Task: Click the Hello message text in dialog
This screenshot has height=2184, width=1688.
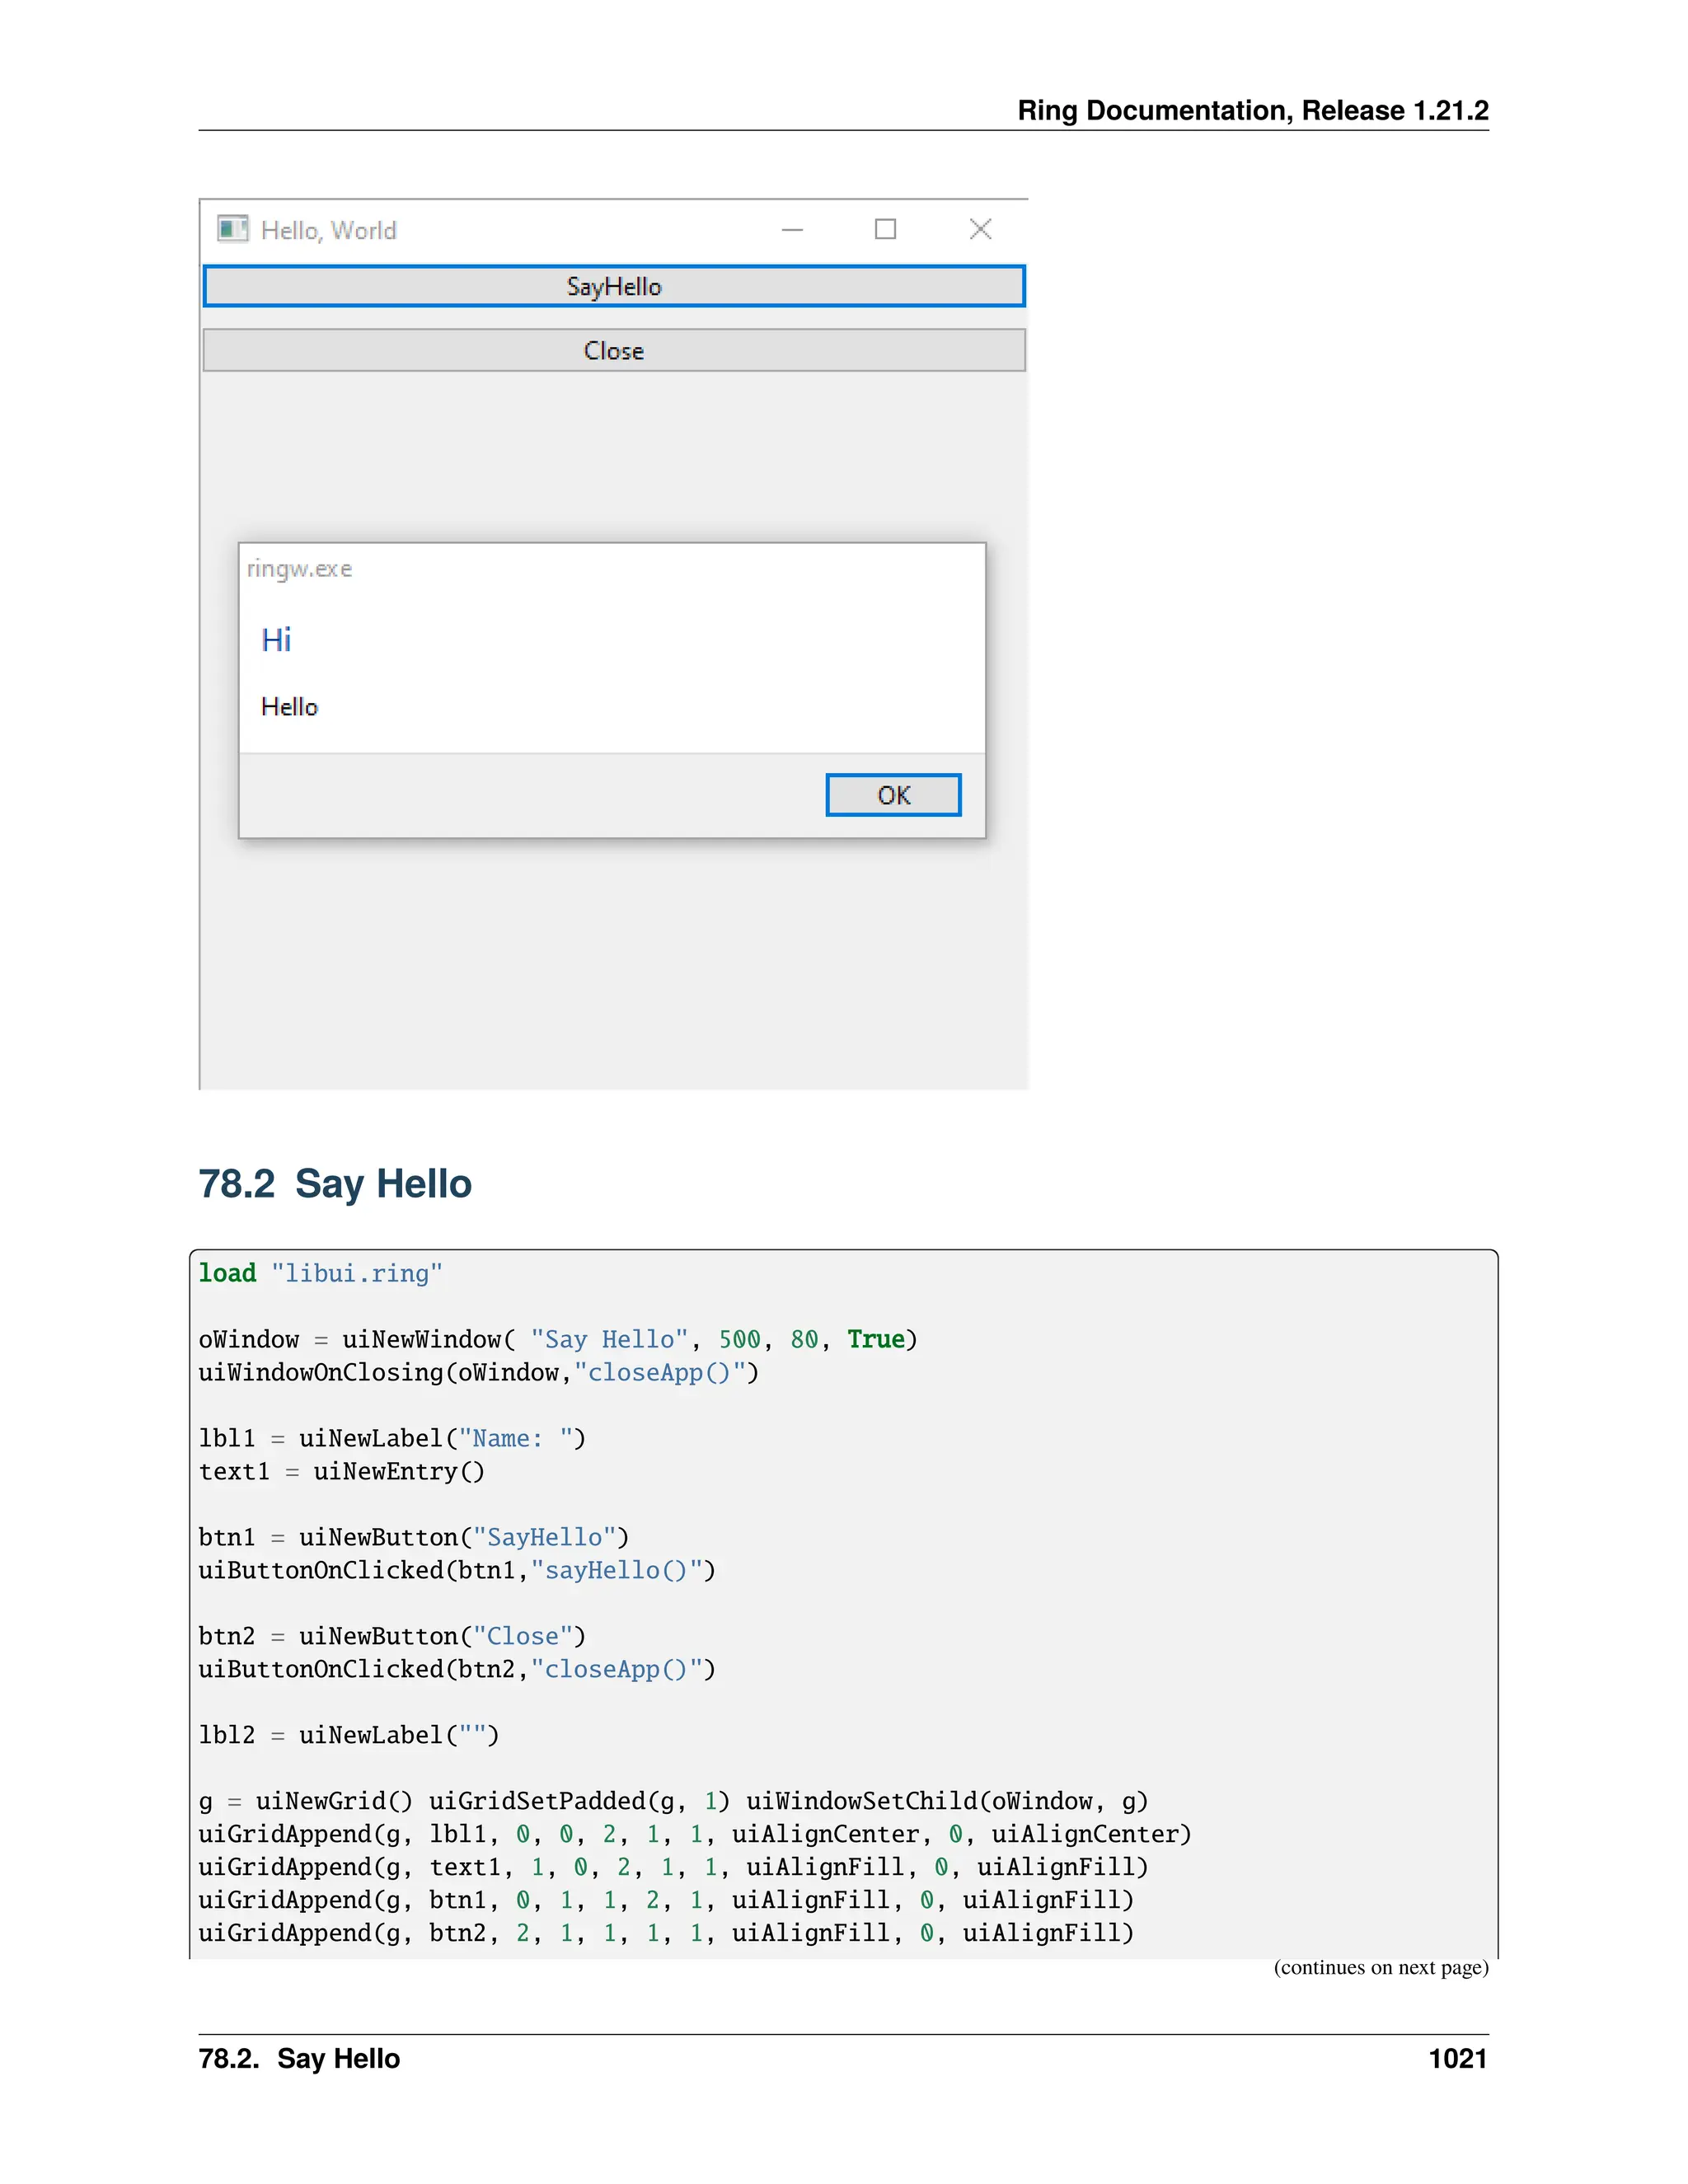Action: click(x=289, y=707)
